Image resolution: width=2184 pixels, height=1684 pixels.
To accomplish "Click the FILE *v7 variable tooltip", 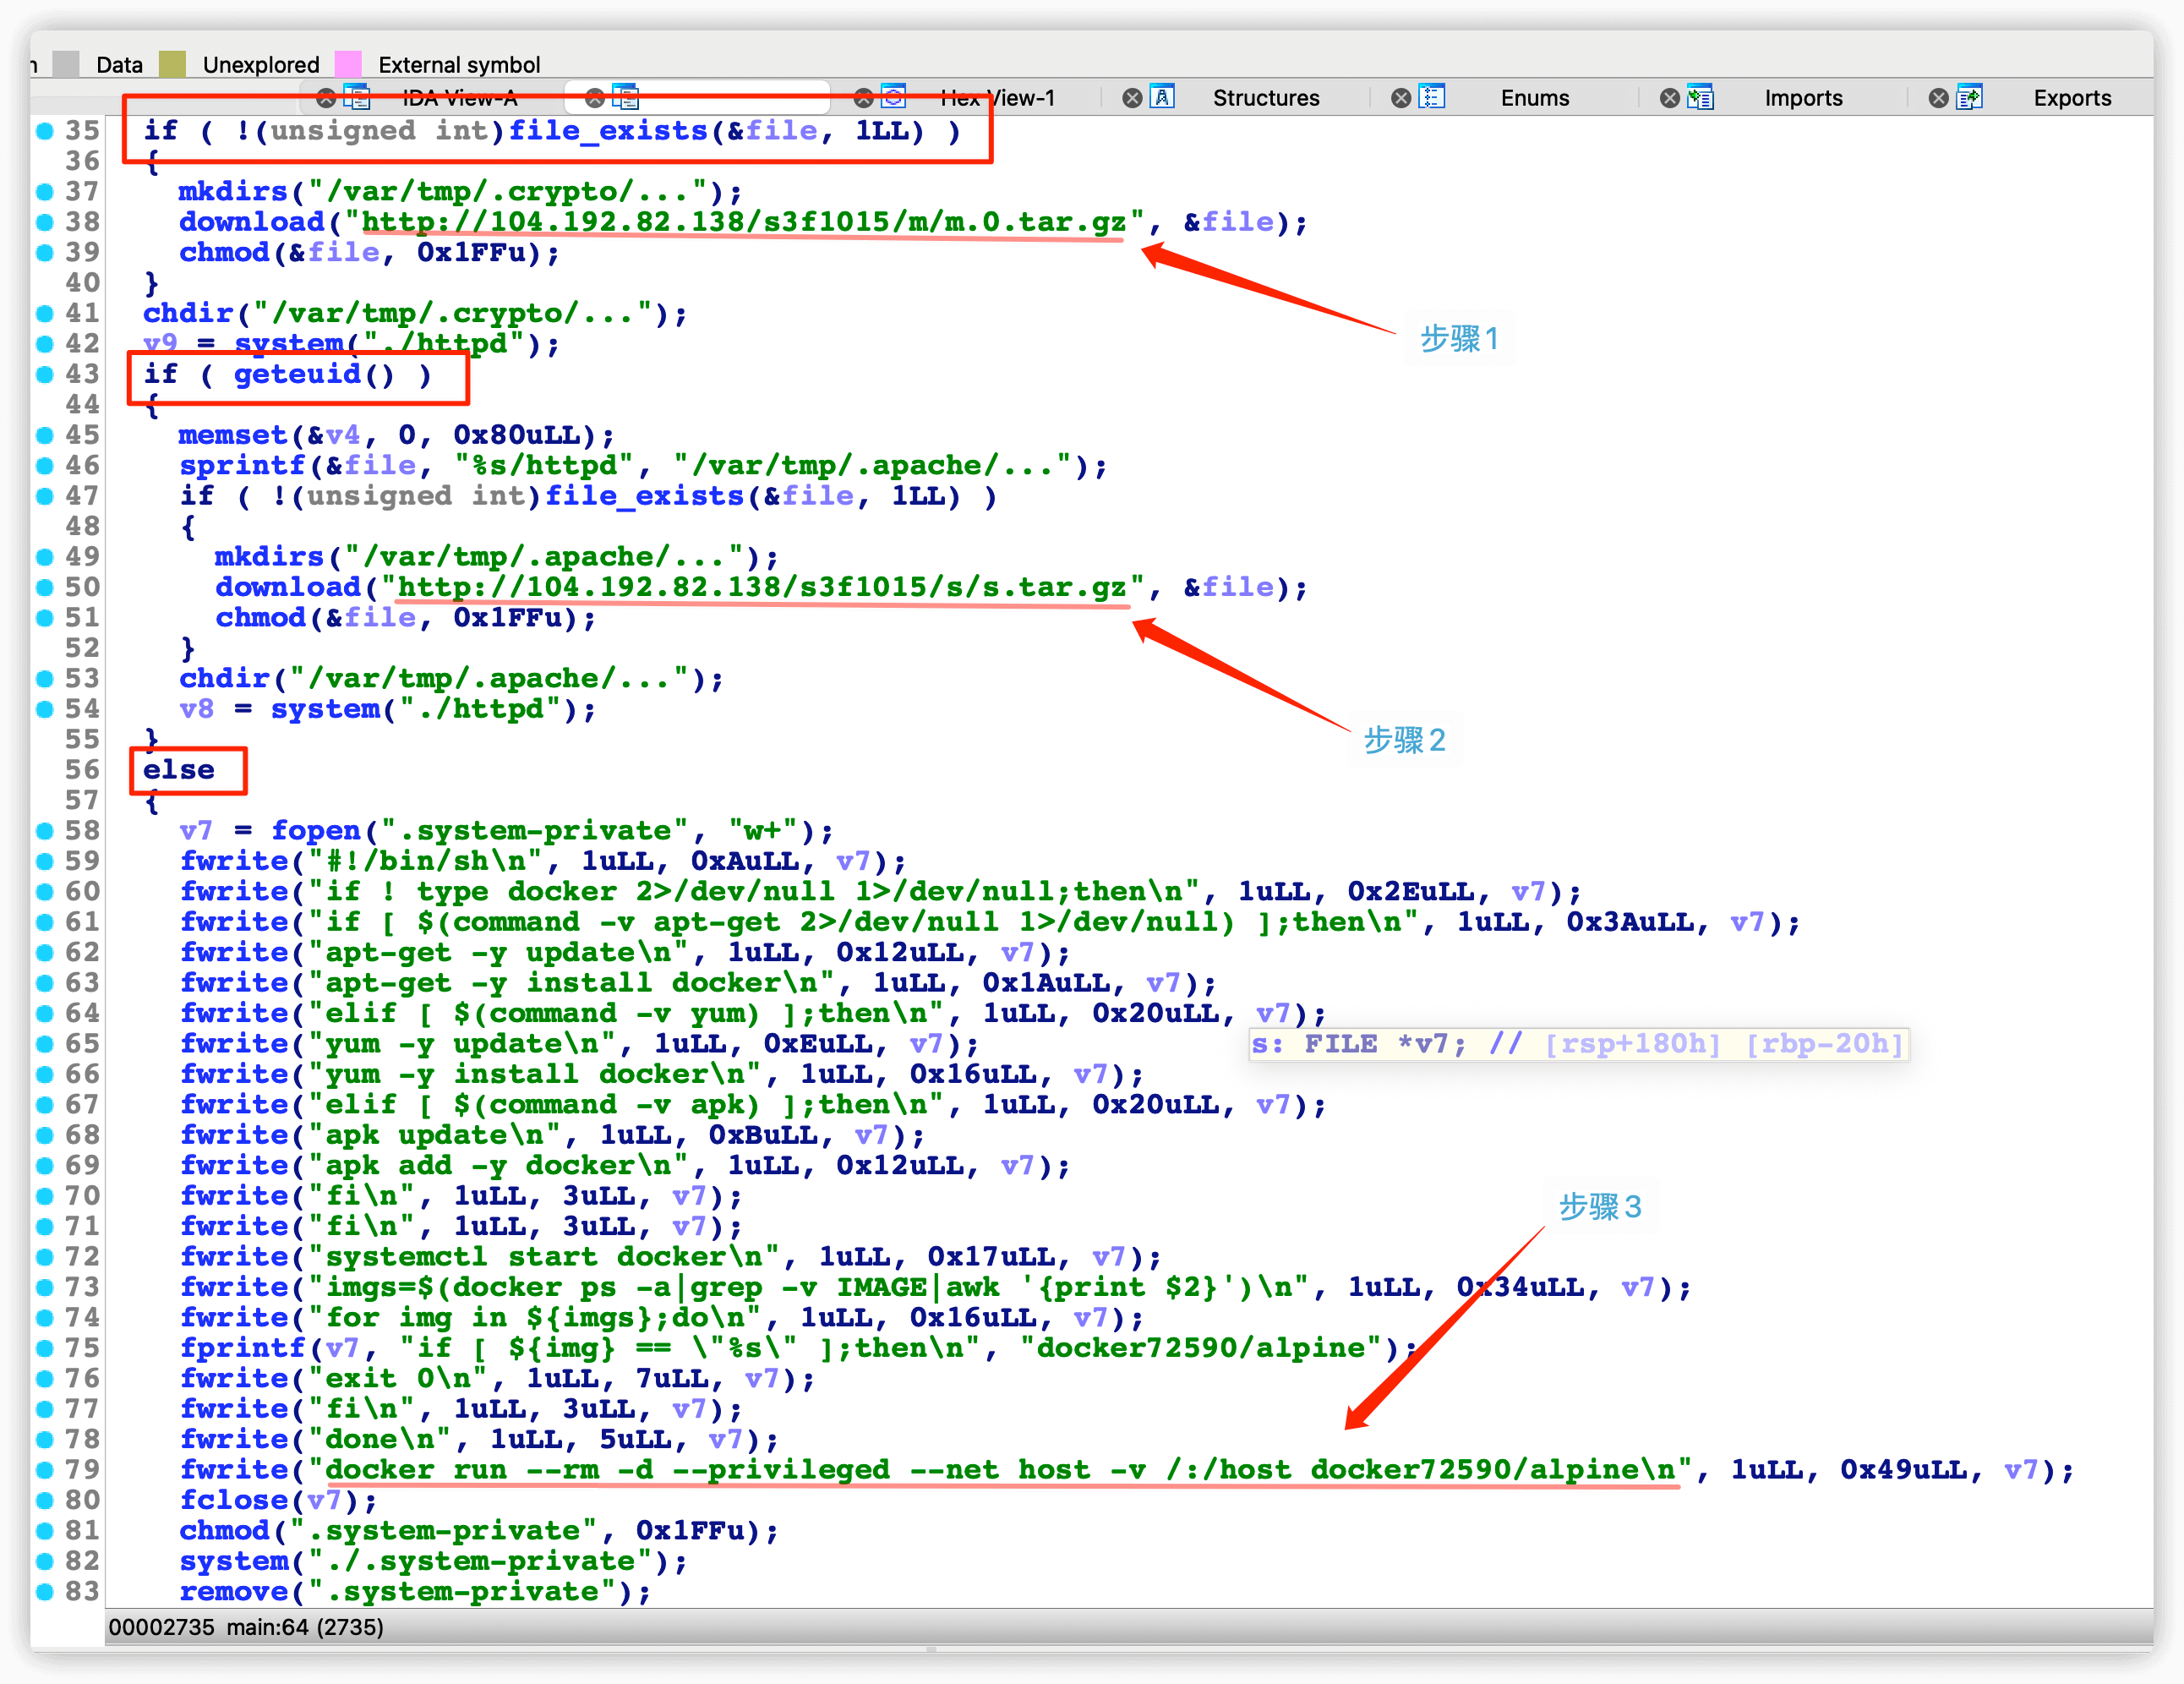I will click(x=1578, y=1044).
